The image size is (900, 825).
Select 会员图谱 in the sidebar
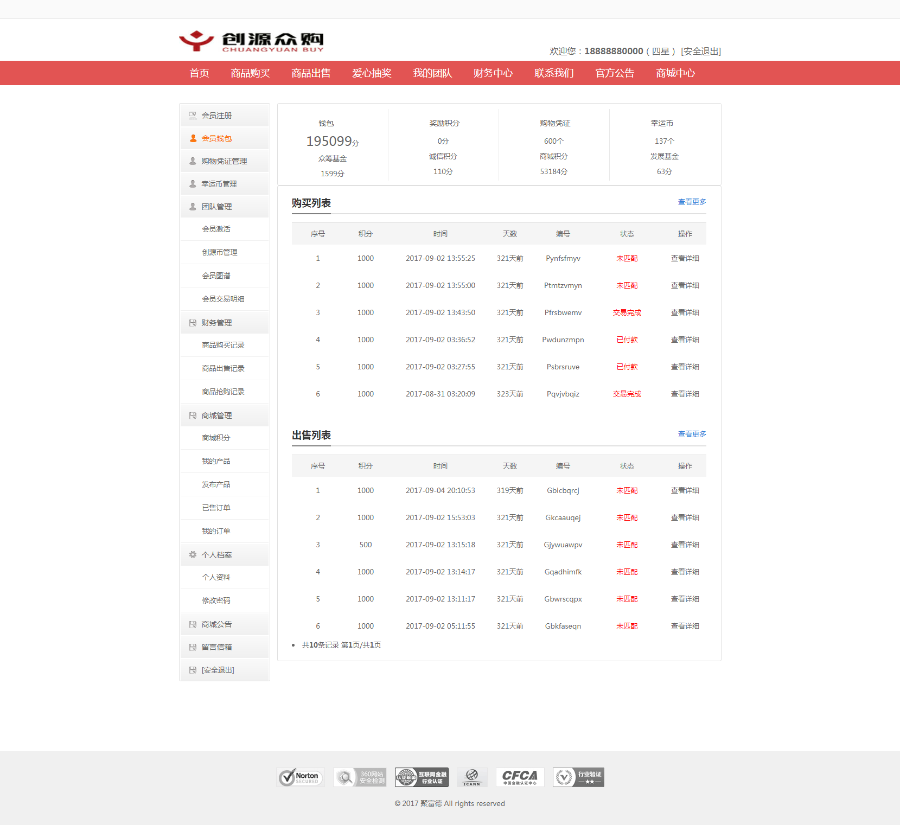(216, 276)
